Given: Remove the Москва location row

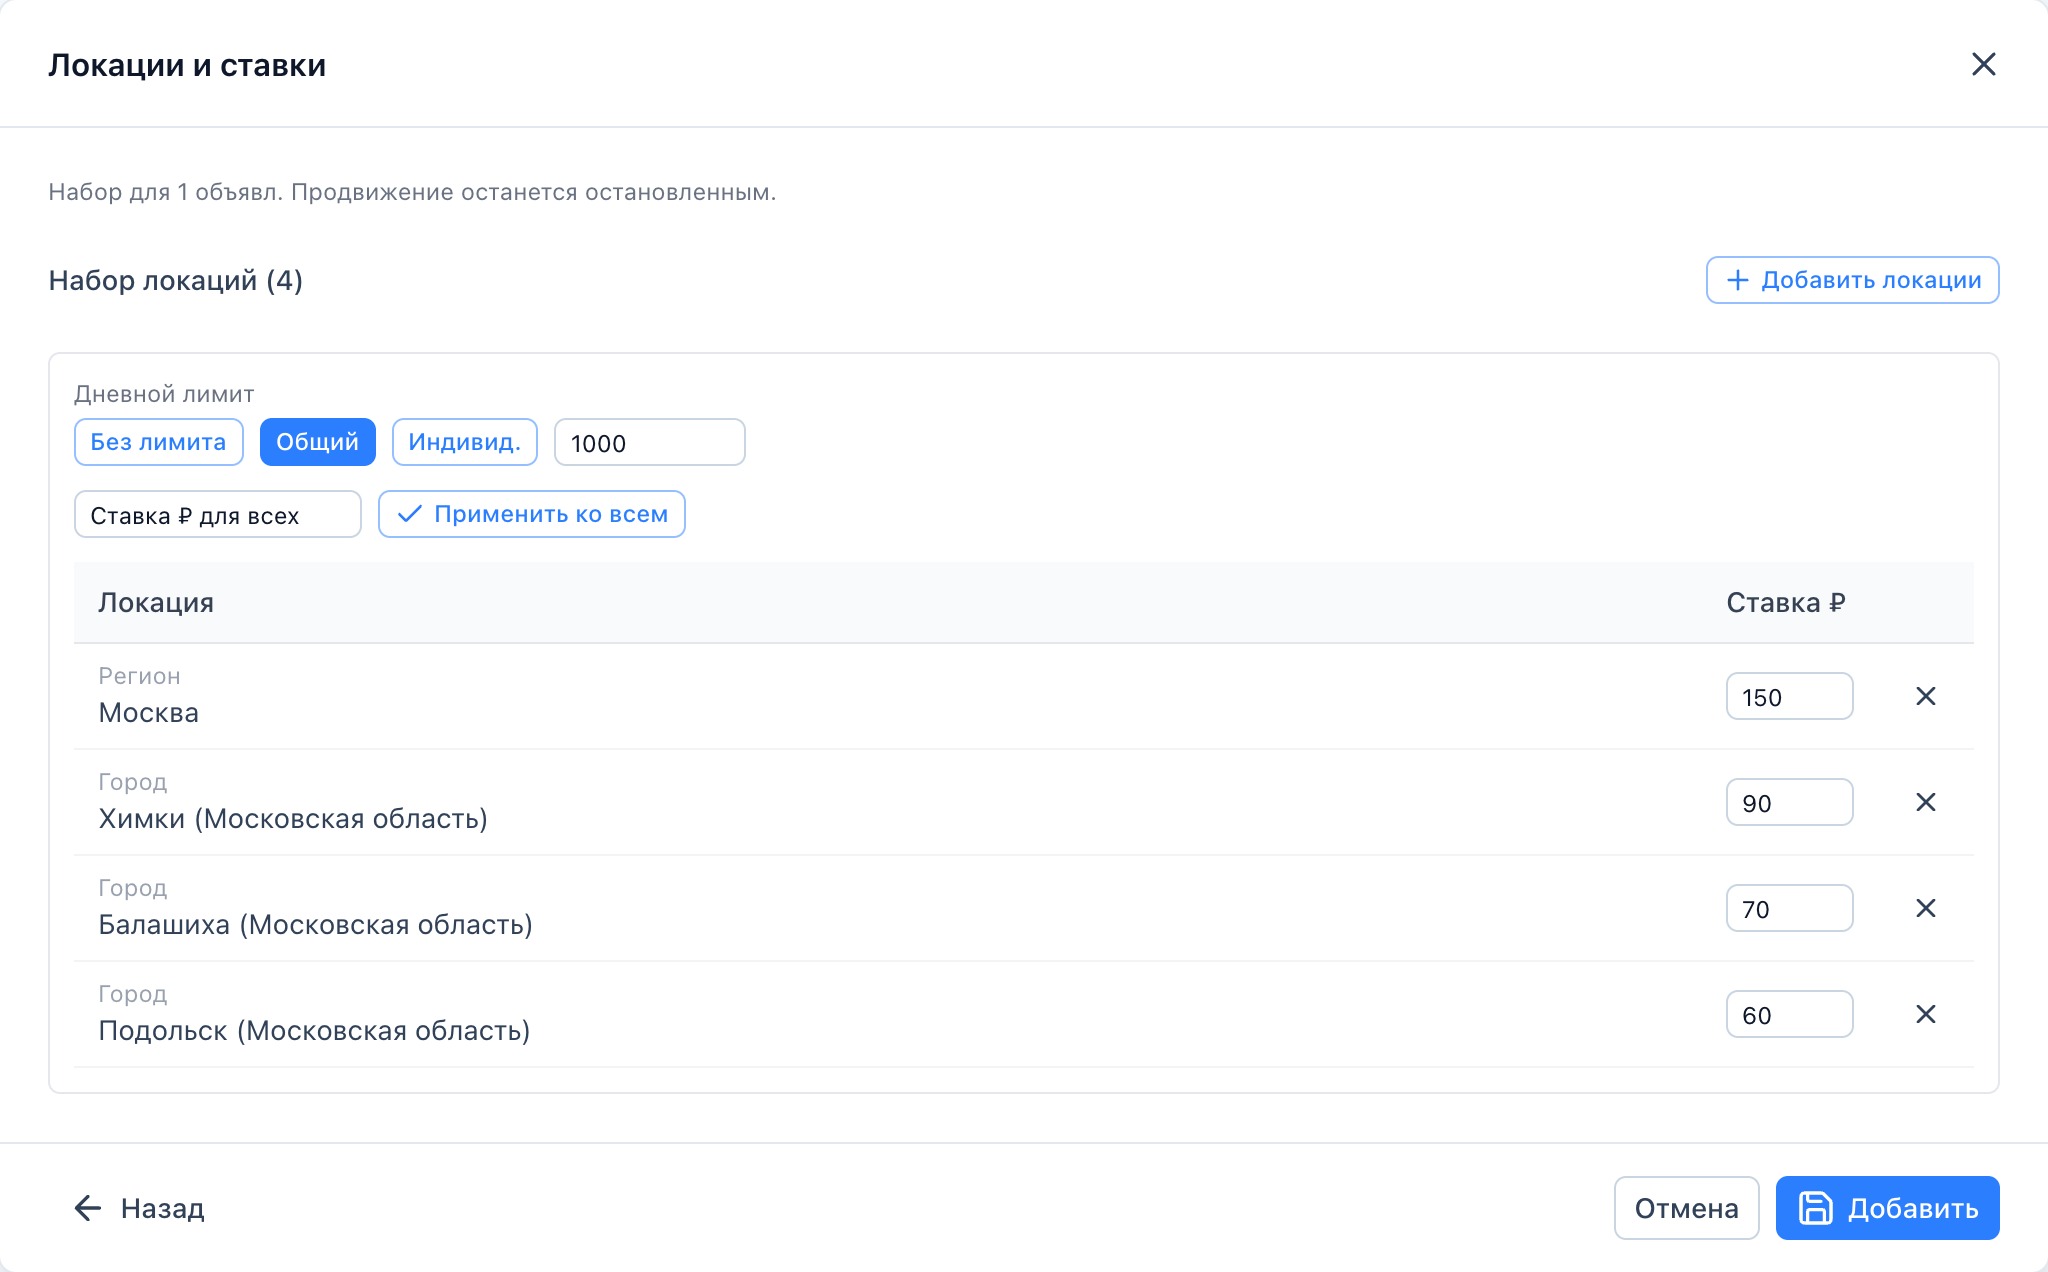Looking at the screenshot, I should (x=1925, y=696).
